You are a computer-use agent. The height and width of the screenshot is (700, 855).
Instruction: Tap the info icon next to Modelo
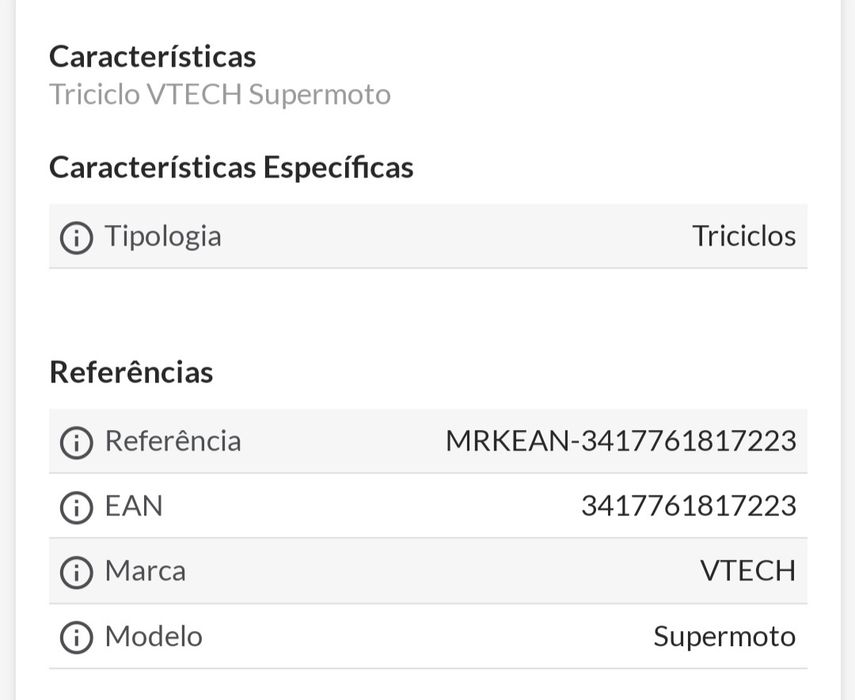[x=76, y=637]
